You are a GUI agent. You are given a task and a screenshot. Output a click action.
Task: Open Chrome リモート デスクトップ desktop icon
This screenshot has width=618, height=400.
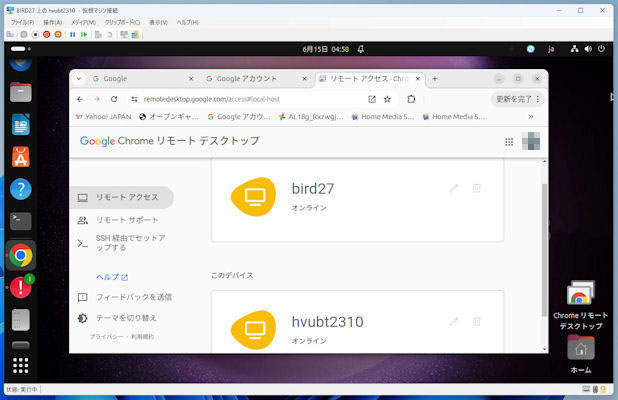(x=580, y=305)
